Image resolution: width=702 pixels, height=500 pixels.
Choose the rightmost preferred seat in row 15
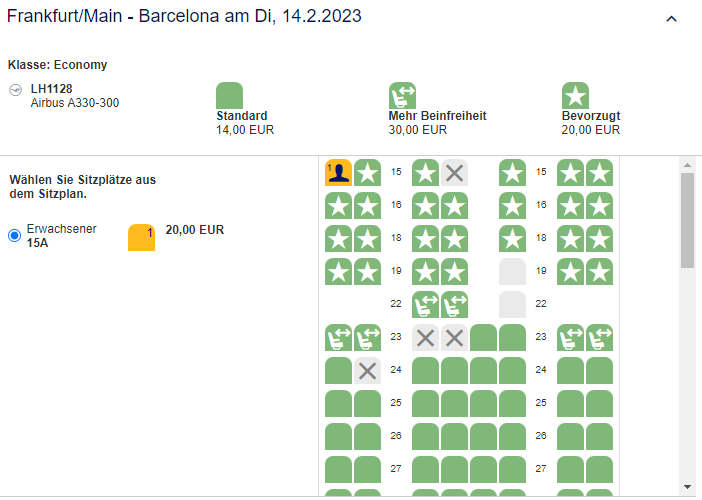pyautogui.click(x=600, y=172)
